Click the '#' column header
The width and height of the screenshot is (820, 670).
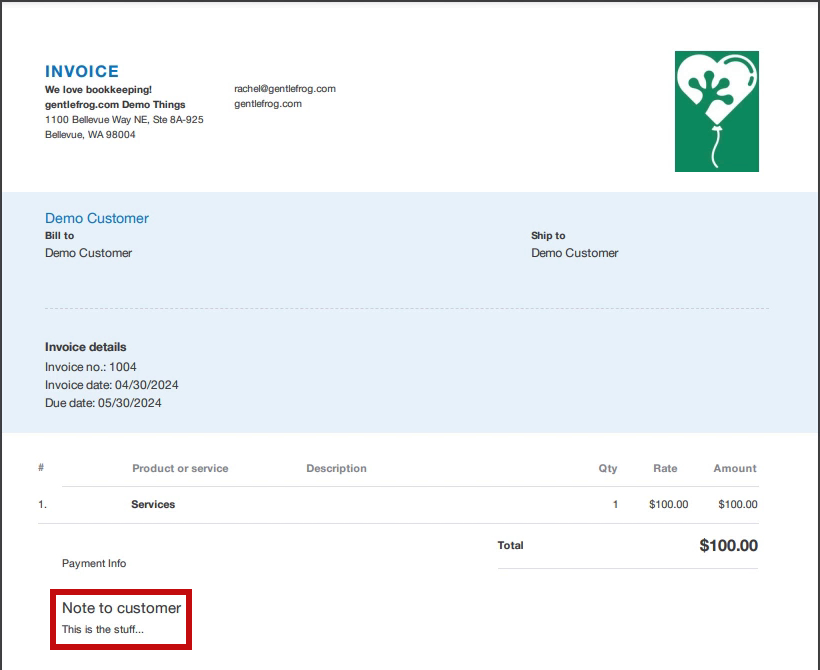point(41,467)
